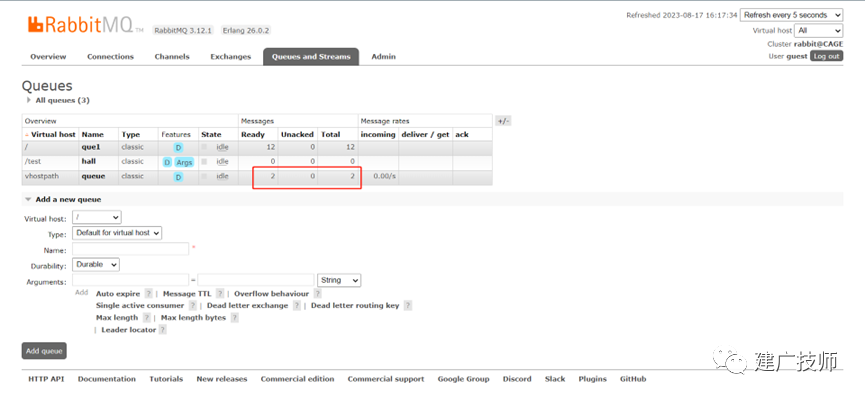
Task: Expand the All queues (3) section
Action: 57,100
